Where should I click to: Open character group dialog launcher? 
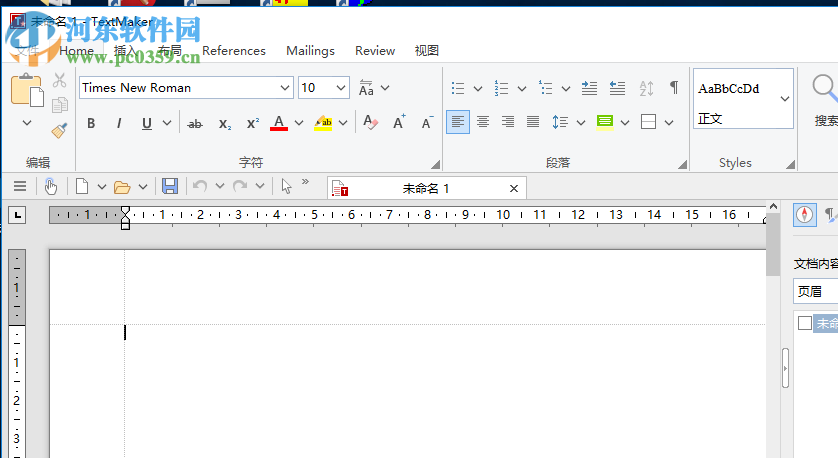[436, 165]
